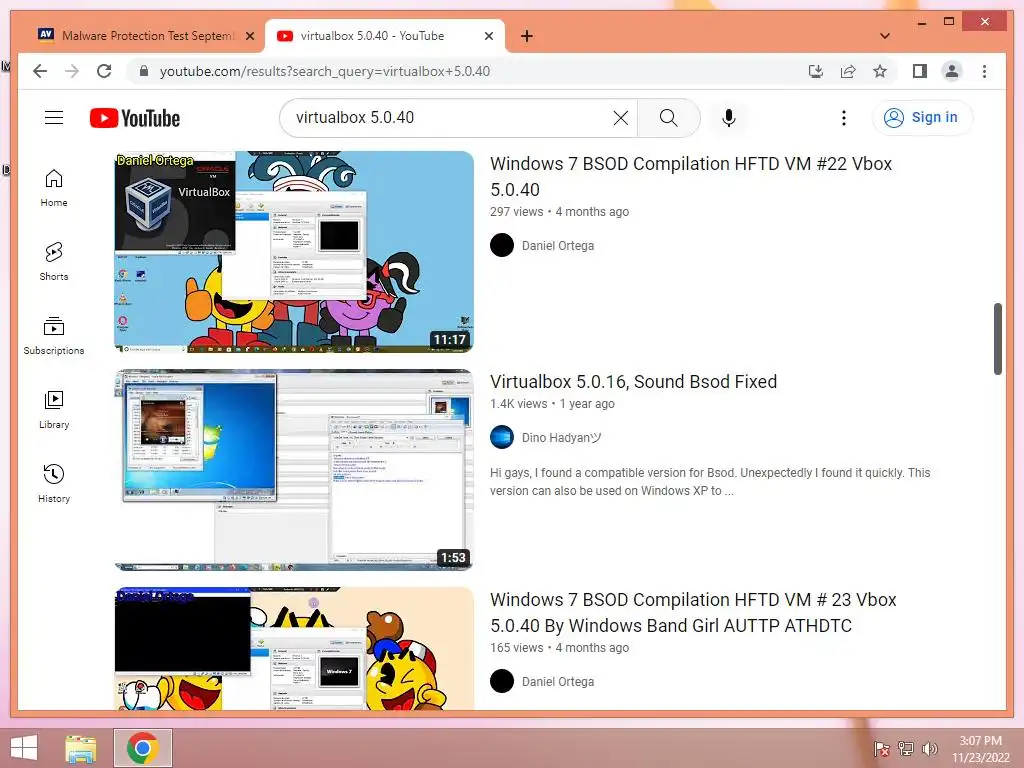The width and height of the screenshot is (1024, 768).
Task: Open the Windows Start button
Action: [x=24, y=748]
